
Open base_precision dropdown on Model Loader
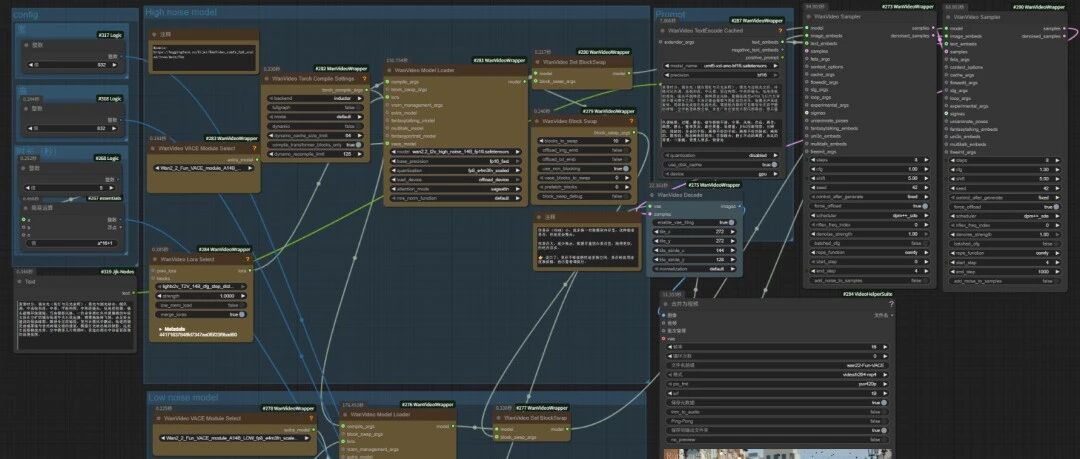[456, 161]
